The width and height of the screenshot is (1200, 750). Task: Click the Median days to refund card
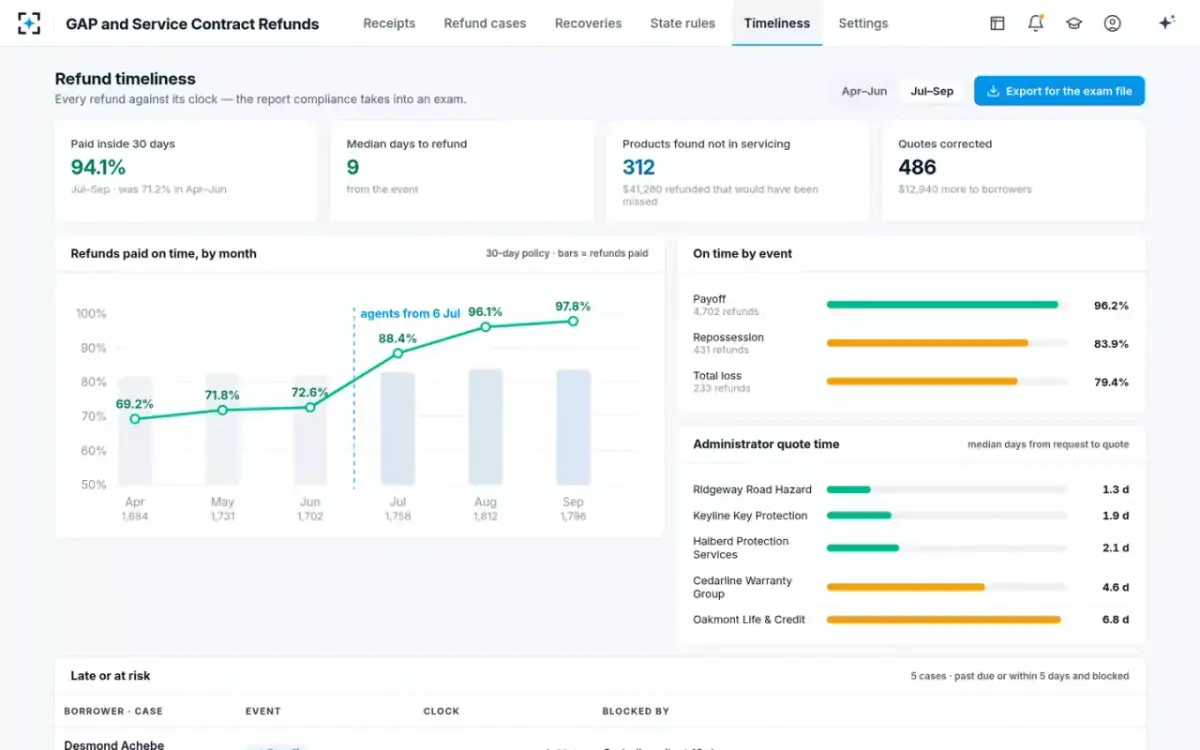(461, 171)
